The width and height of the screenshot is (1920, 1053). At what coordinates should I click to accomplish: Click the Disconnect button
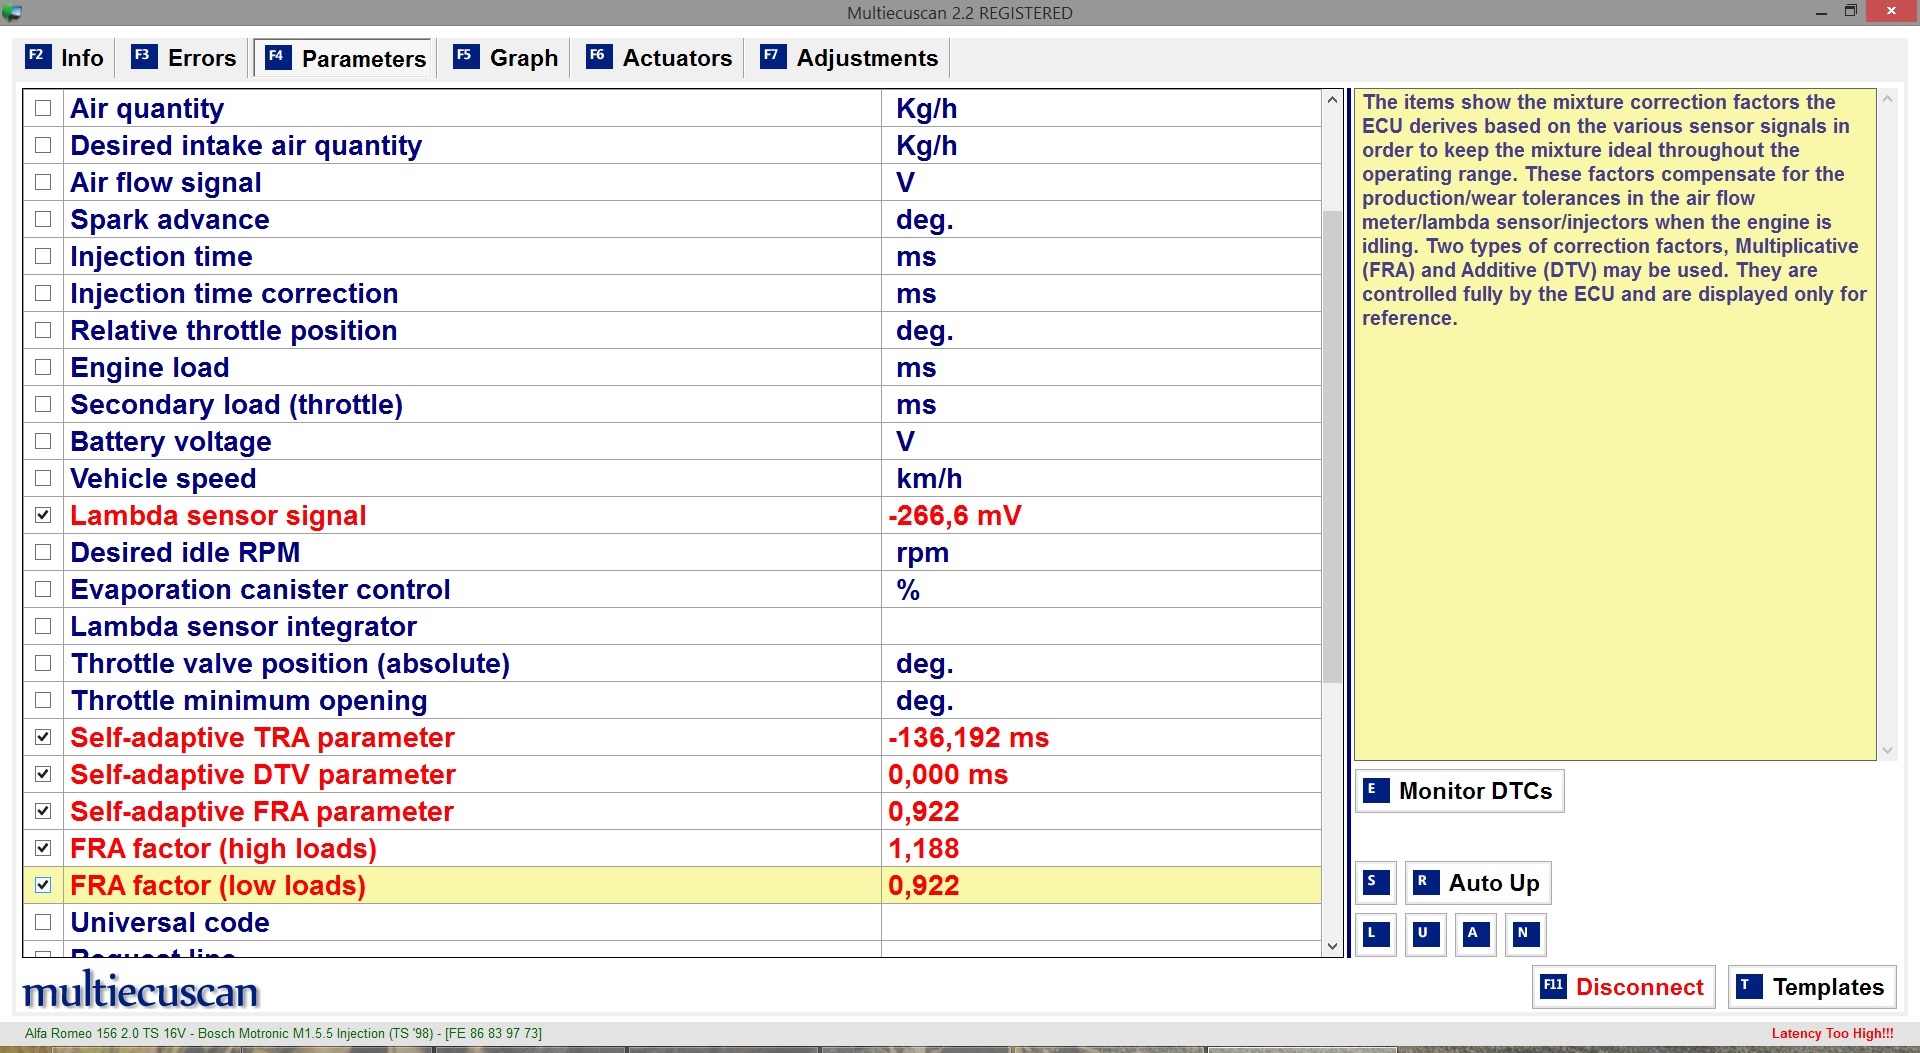[x=1623, y=987]
